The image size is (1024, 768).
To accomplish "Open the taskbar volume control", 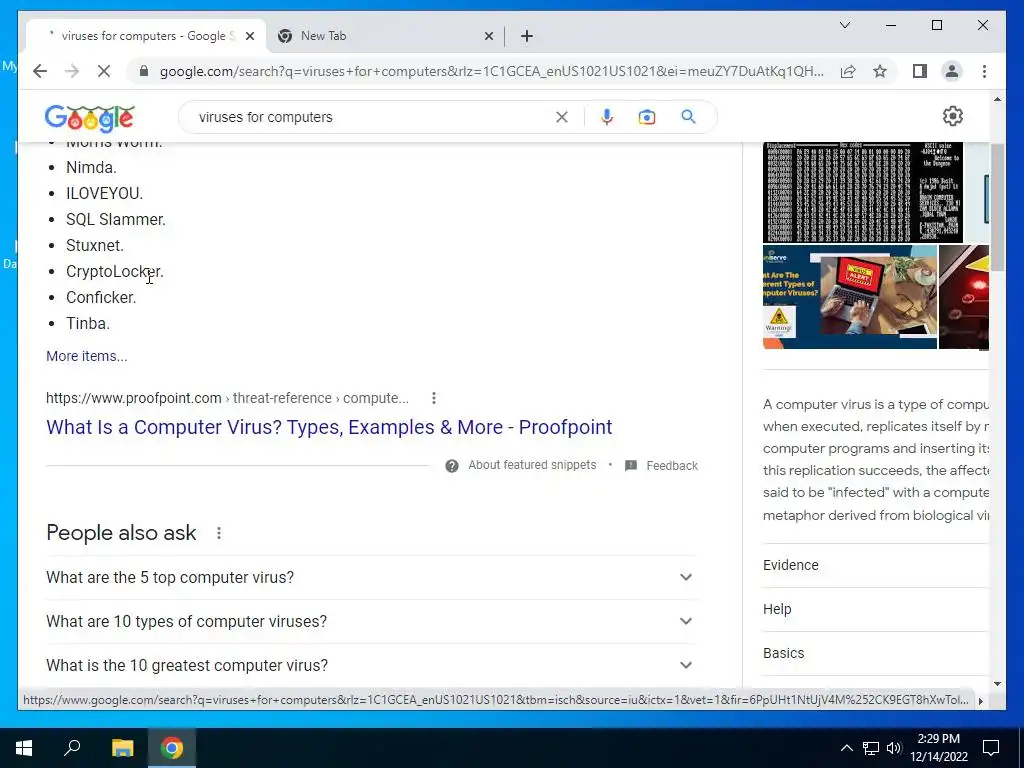I will point(894,748).
